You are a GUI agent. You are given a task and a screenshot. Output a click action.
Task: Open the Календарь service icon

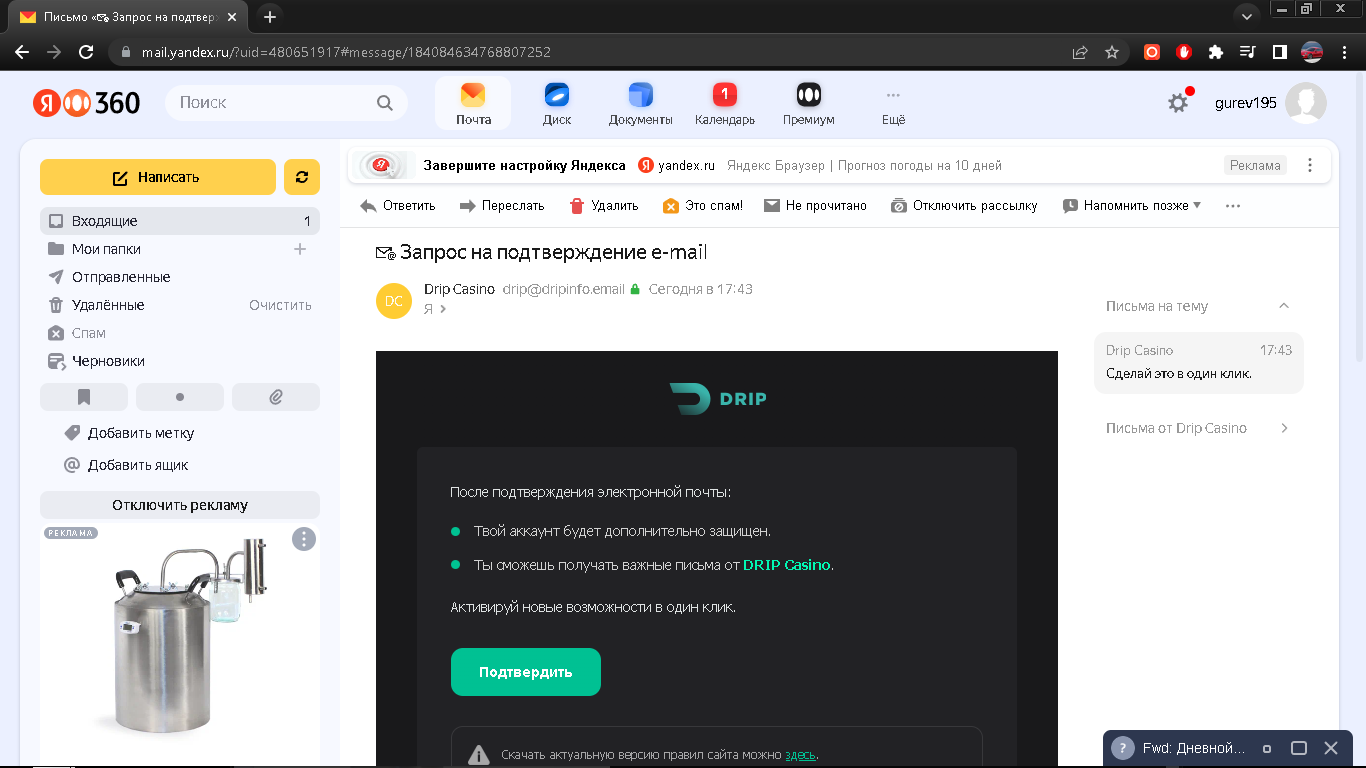point(725,104)
